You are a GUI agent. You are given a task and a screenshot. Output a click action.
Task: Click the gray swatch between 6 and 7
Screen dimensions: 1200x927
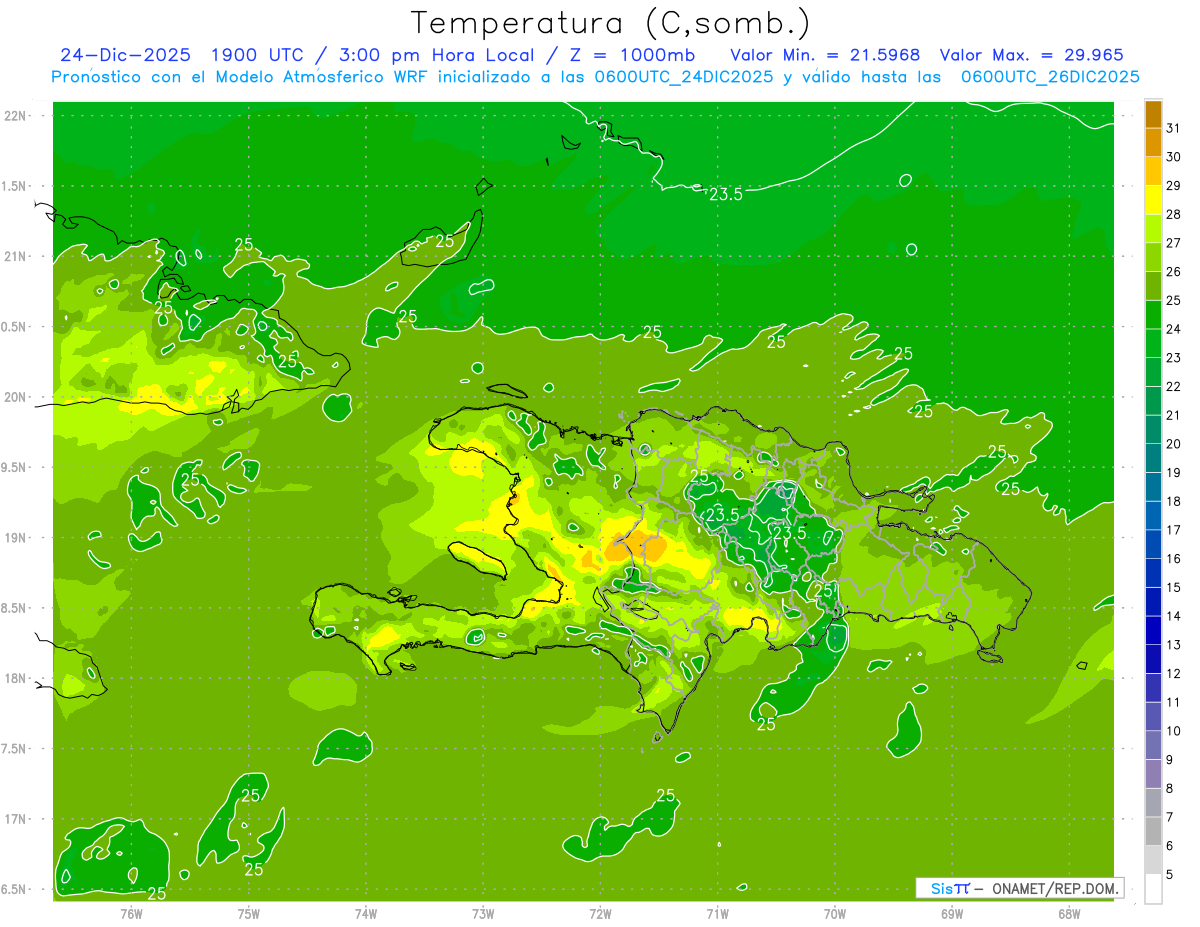coord(1153,831)
